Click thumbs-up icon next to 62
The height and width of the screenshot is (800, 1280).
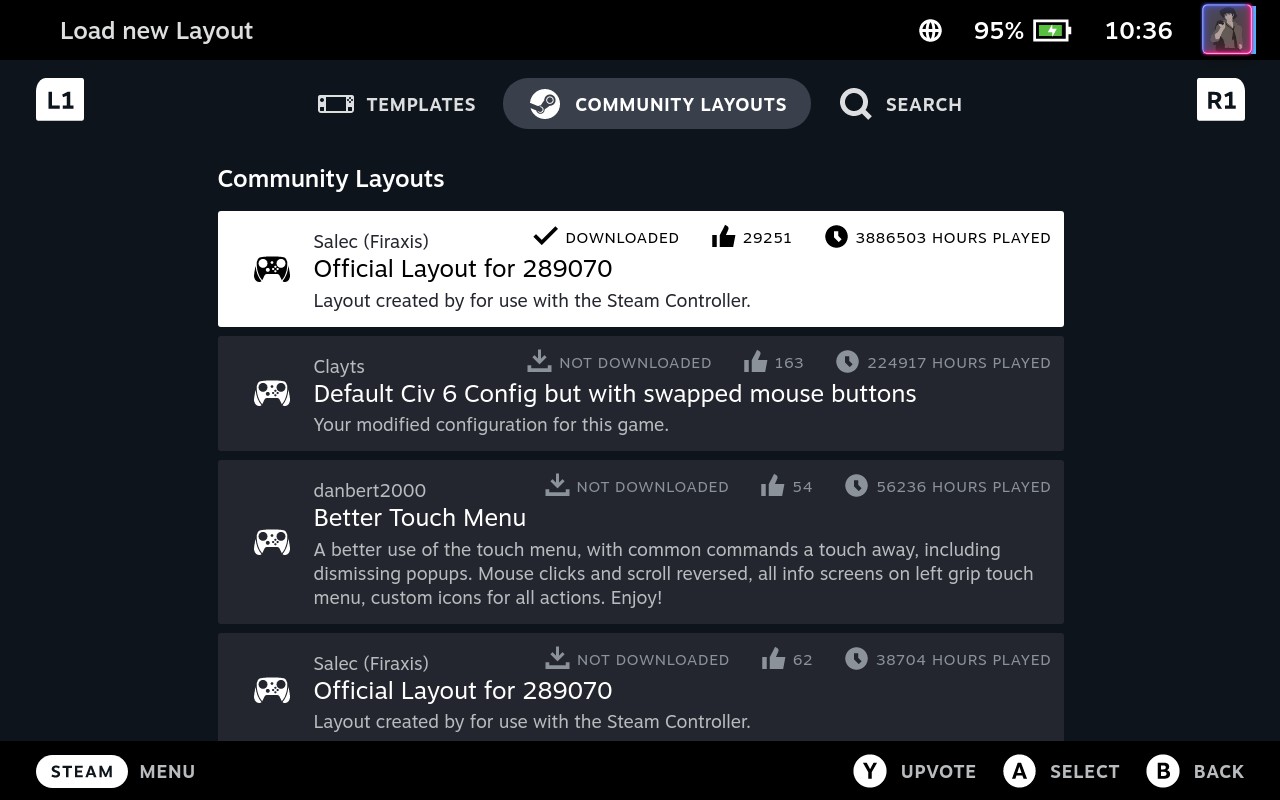click(x=772, y=659)
